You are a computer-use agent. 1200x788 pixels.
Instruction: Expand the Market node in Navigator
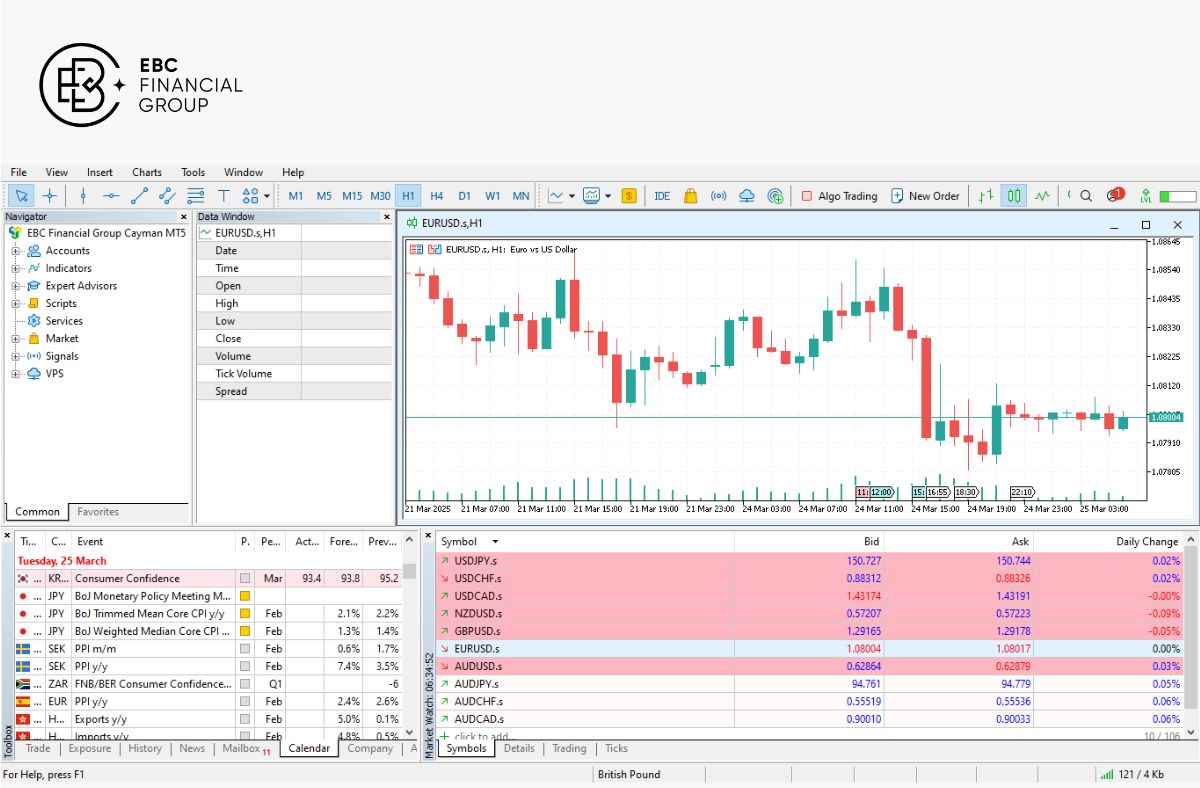coord(16,339)
